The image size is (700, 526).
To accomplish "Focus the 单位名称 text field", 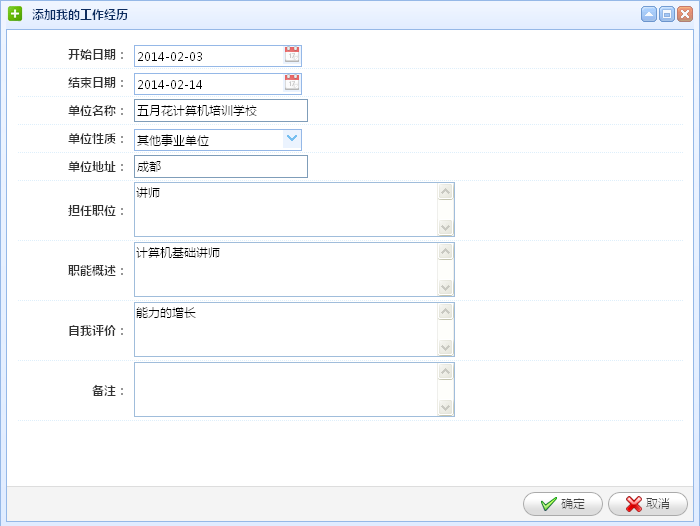I will click(x=221, y=110).
